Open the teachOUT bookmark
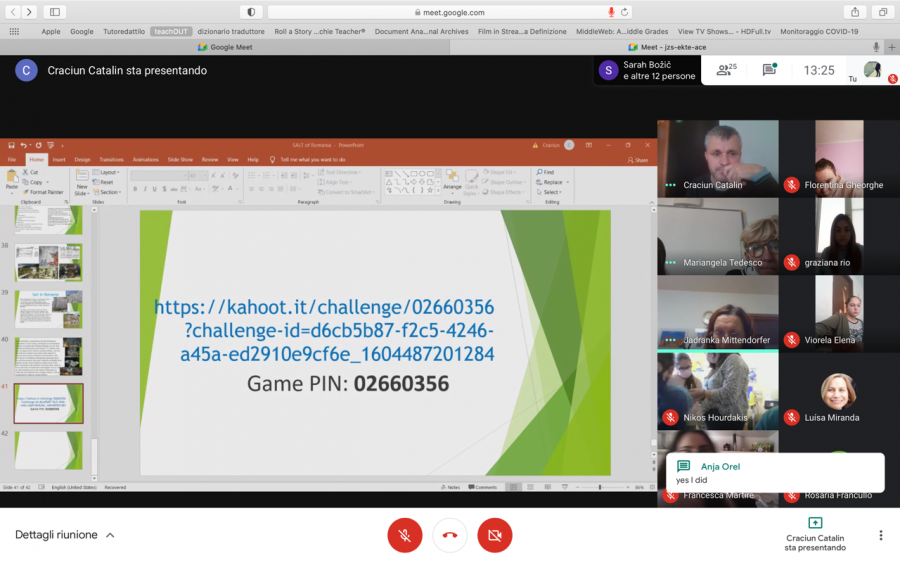This screenshot has width=900, height=563. coord(171,31)
